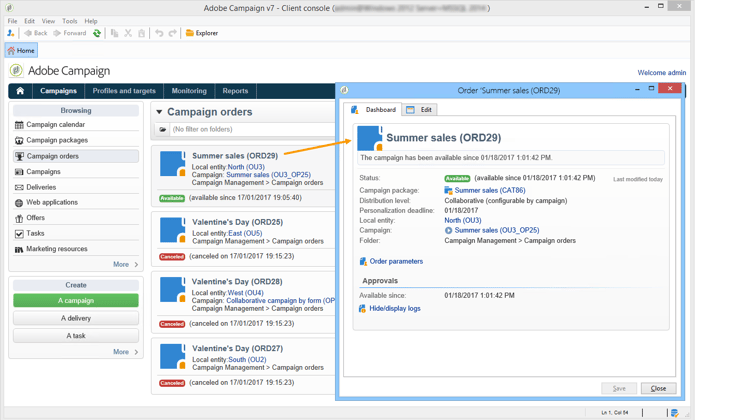Open Summer sales (ORD29) order card
Viewport: 750px width, 420px height.
coord(235,155)
